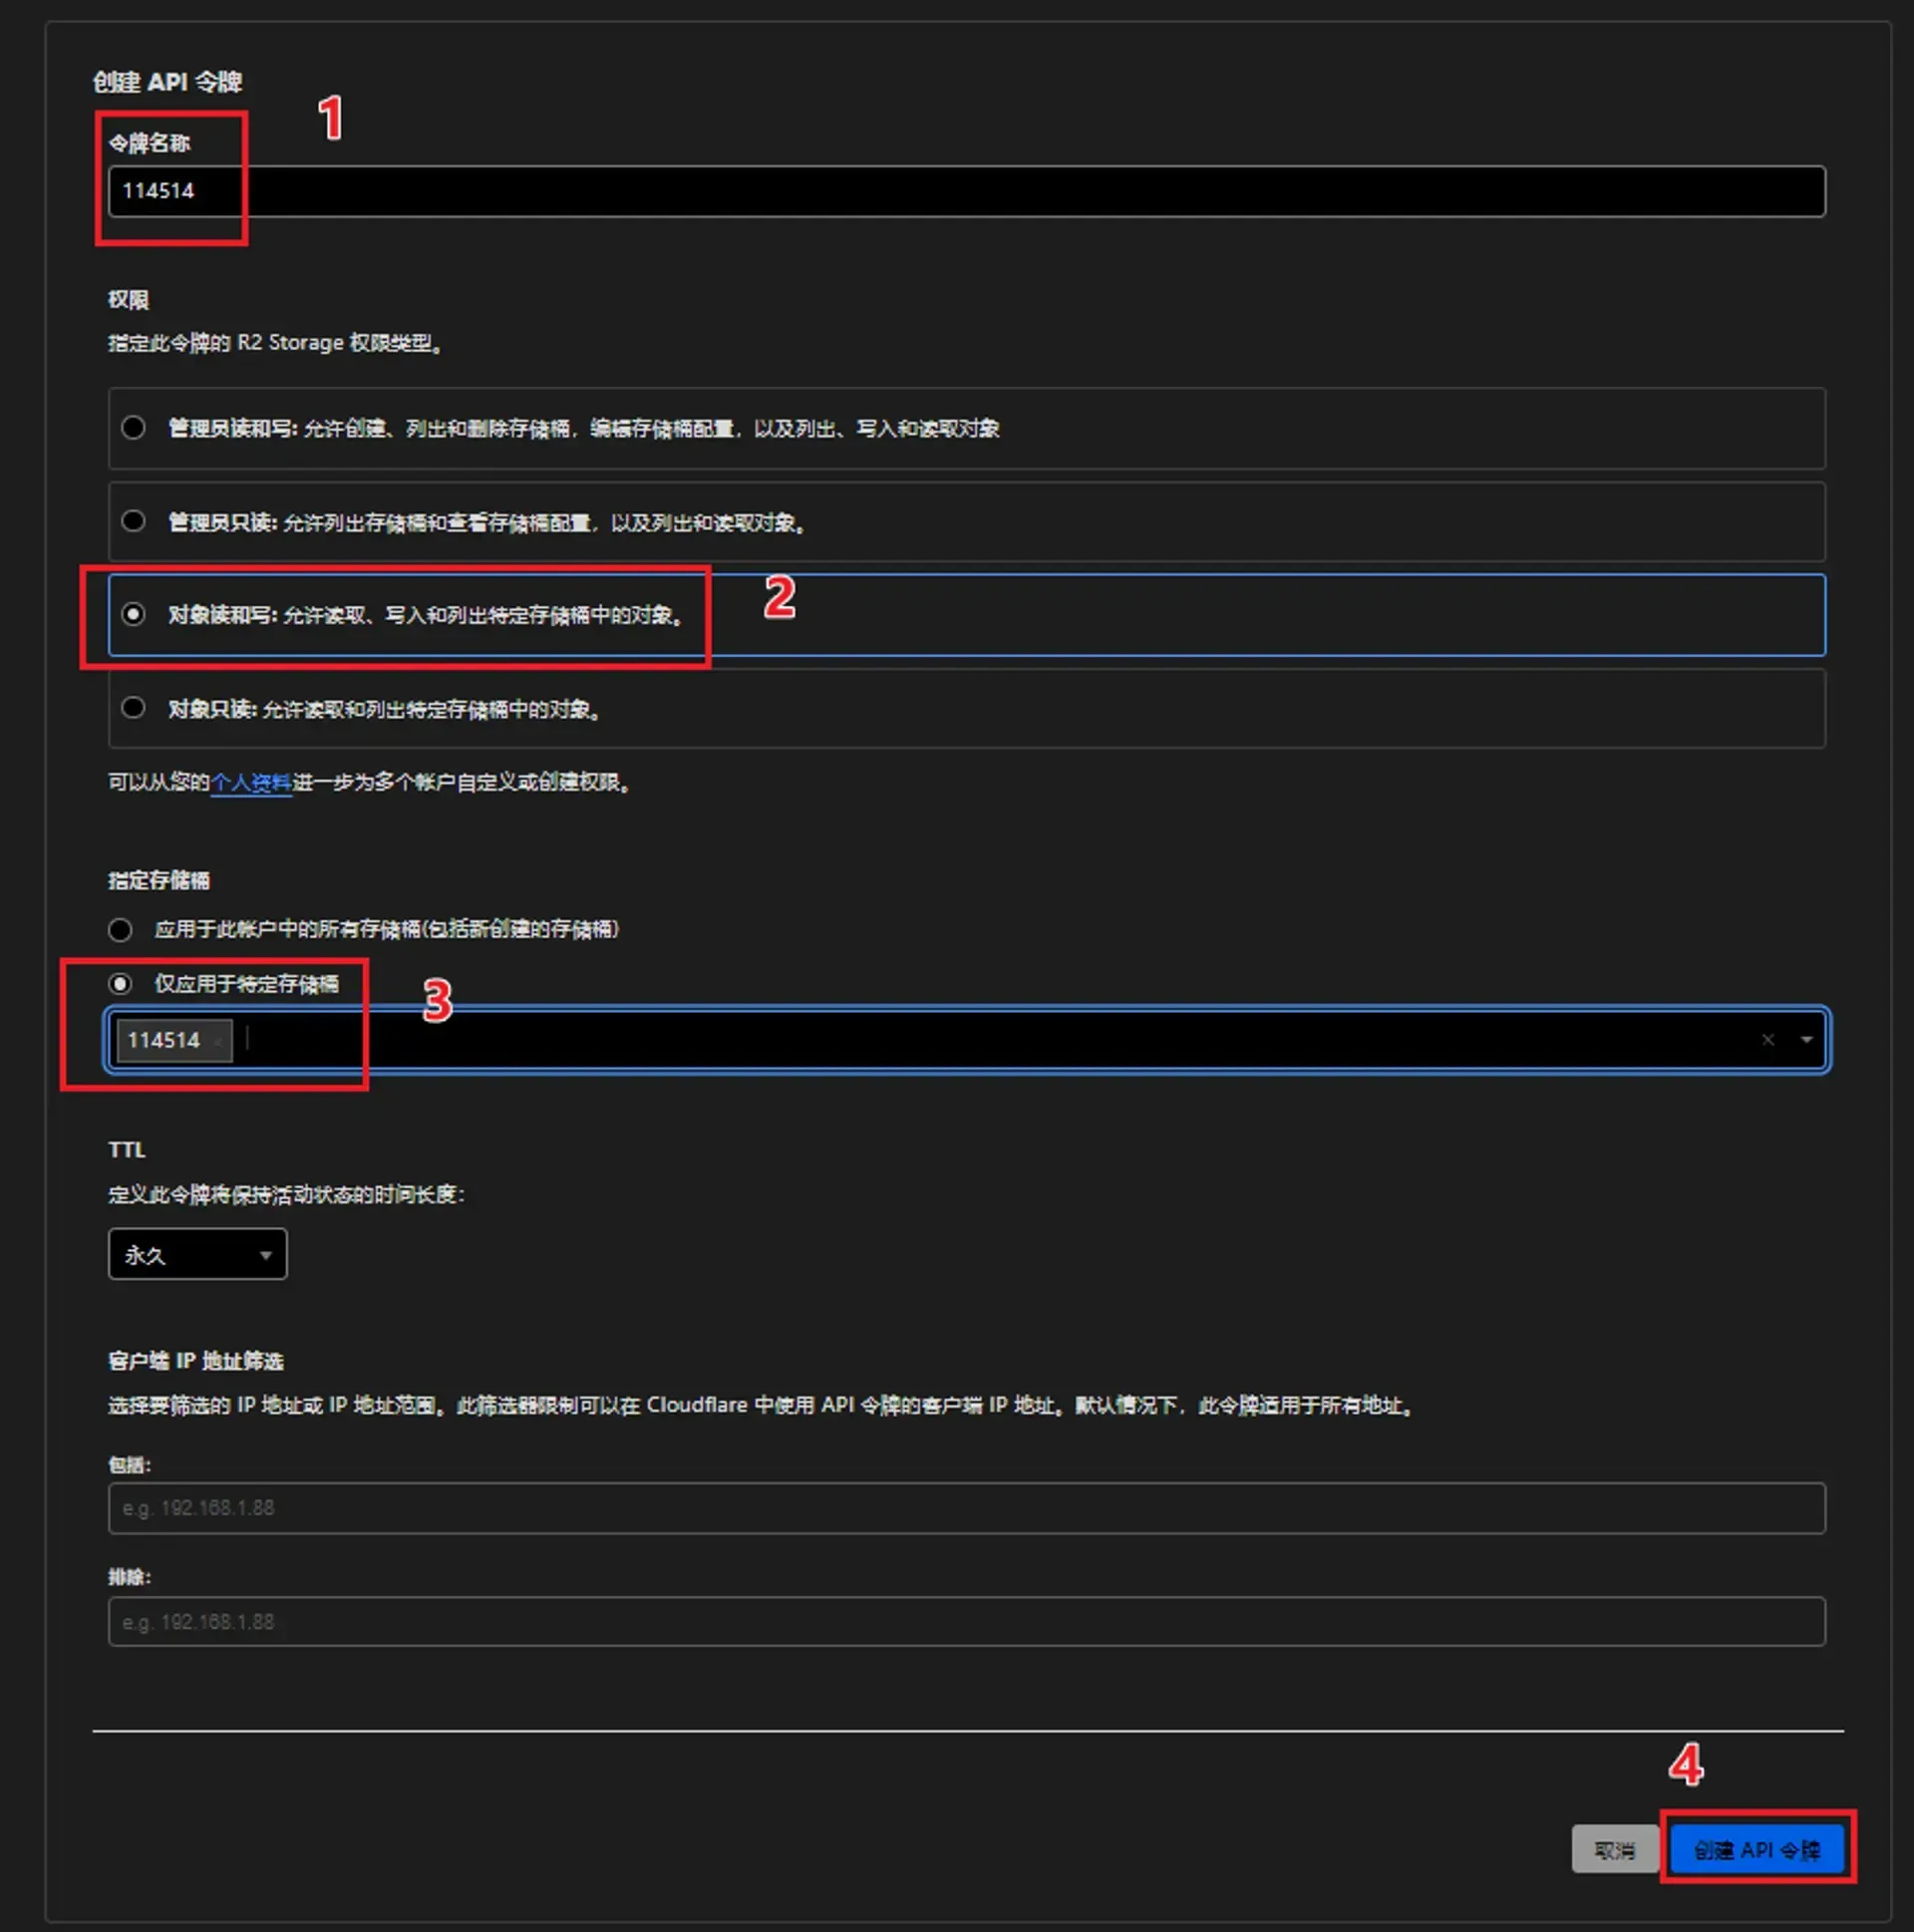This screenshot has height=1932, width=1914.
Task: Click the 令牌名称 input field
Action: pyautogui.click(x=966, y=191)
